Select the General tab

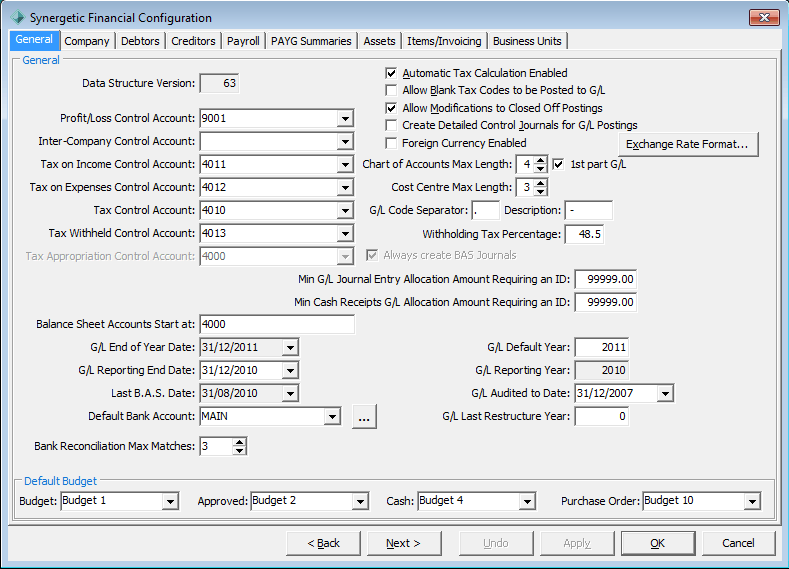click(34, 40)
